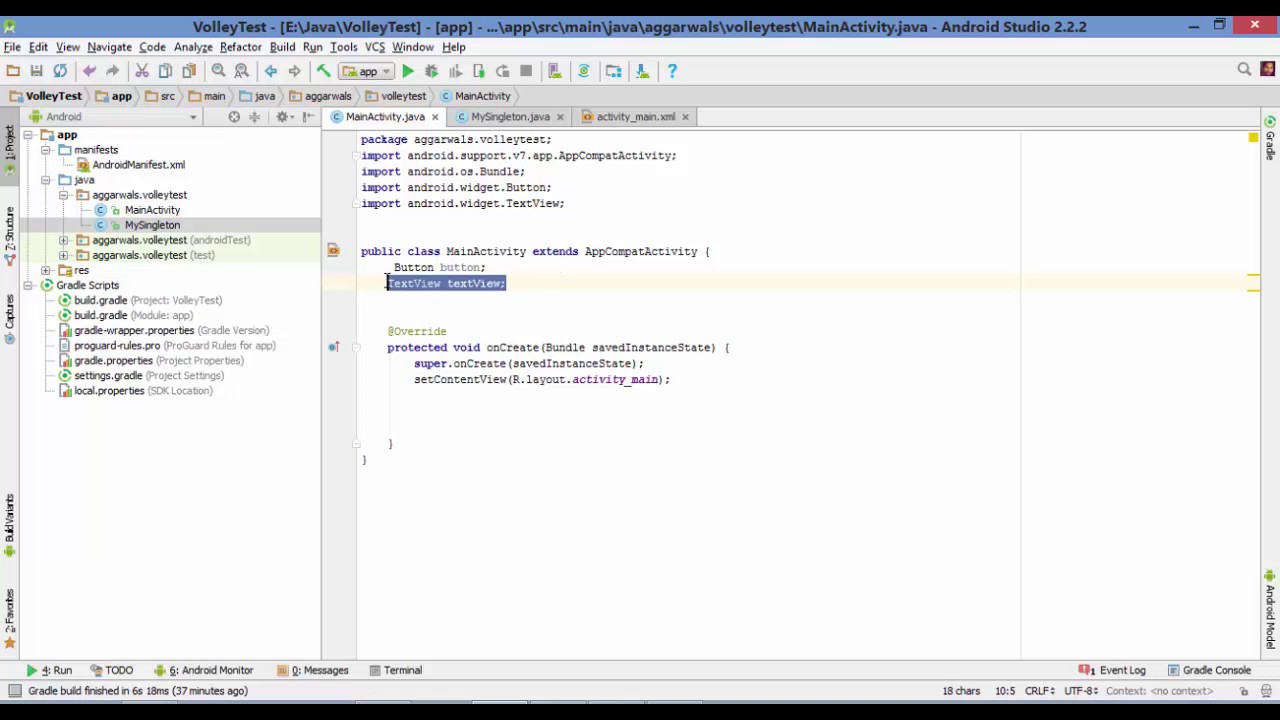Expand aggarwals.volleytest (test) package
This screenshot has width=1280, height=720.
[x=64, y=255]
